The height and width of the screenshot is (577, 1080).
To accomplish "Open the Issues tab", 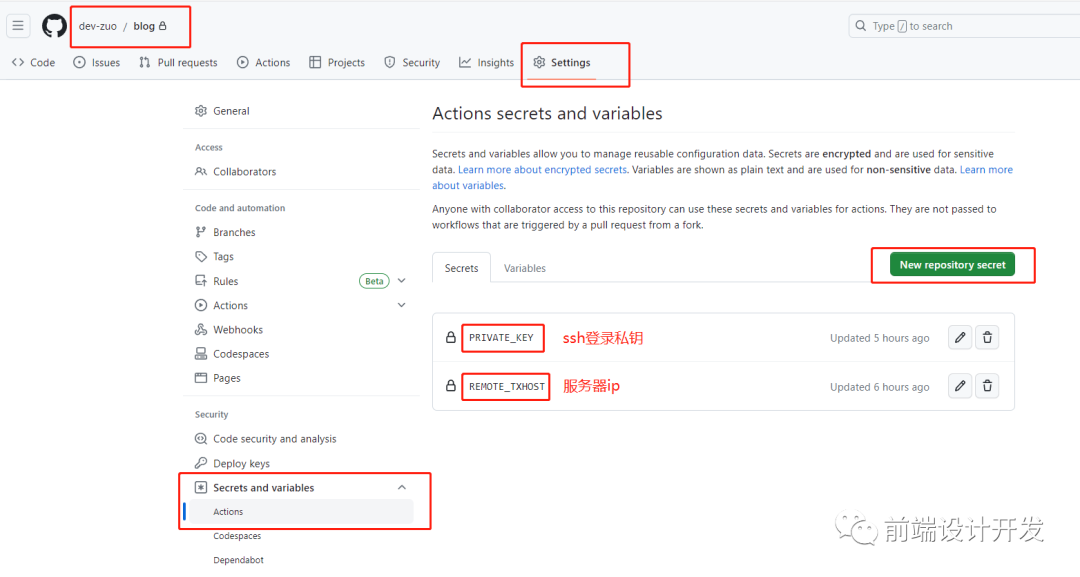I will [96, 63].
